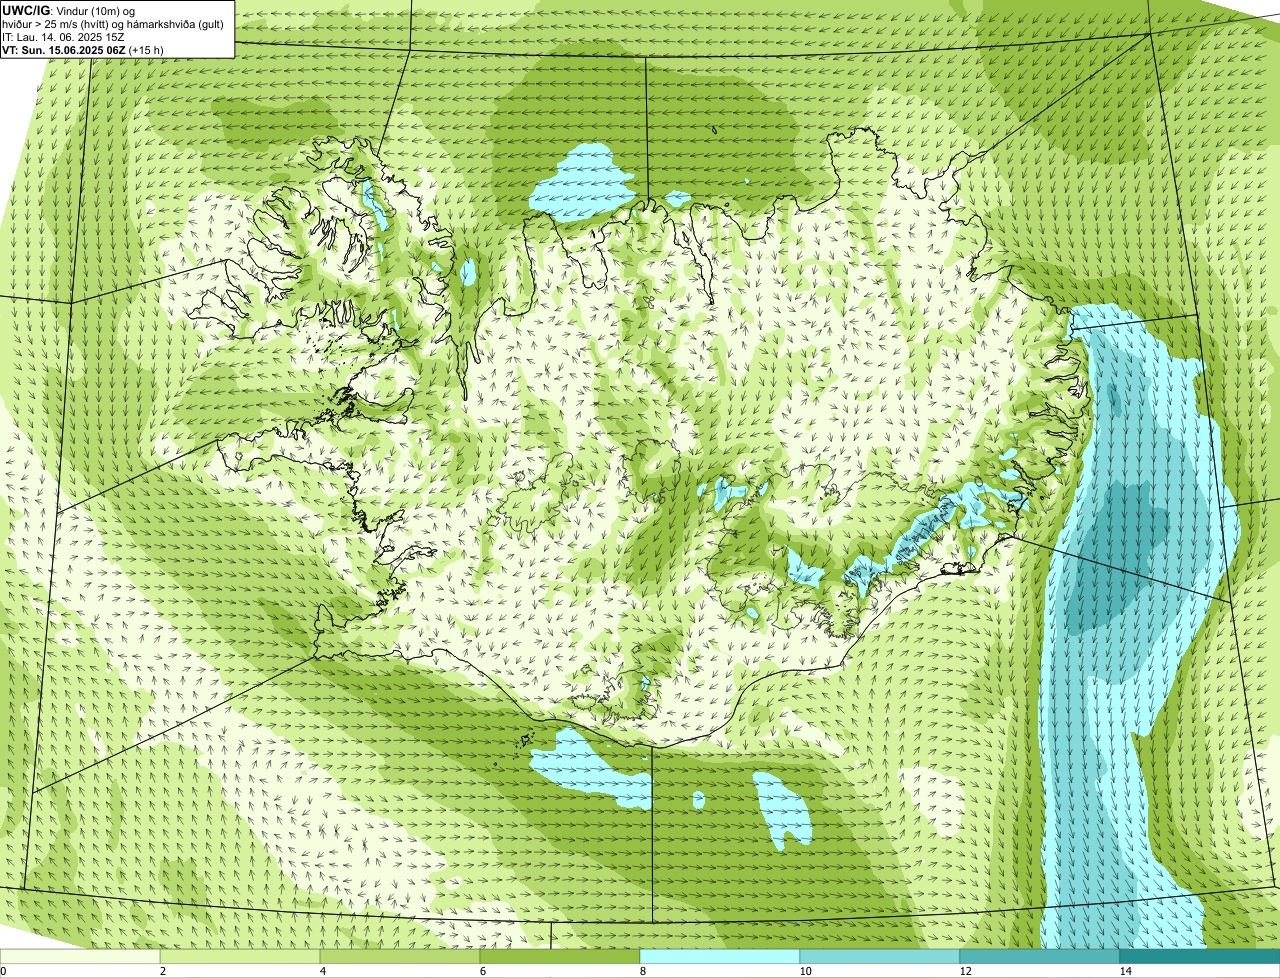Screen dimensions: 1280x978
Task: Click the '12' label on the color scale
Action: coord(965,971)
